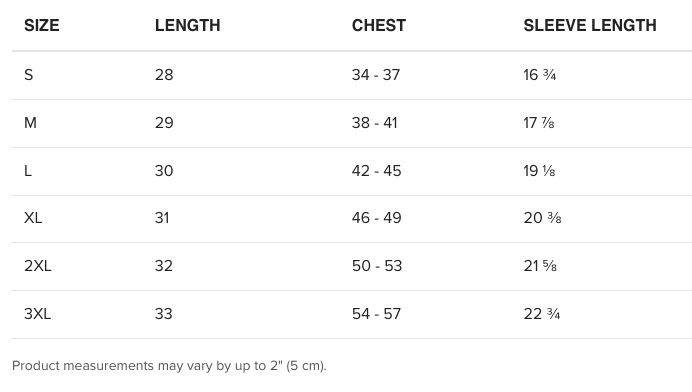The width and height of the screenshot is (692, 392).
Task: Click the length value 28
Action: pyautogui.click(x=164, y=75)
